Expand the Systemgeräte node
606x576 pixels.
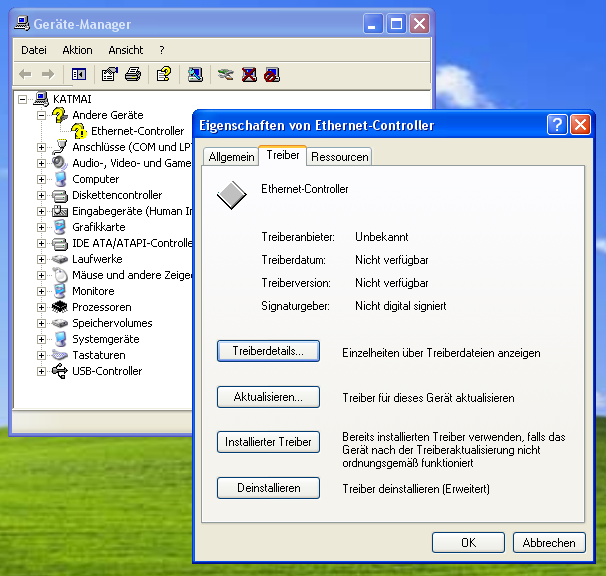(x=41, y=339)
